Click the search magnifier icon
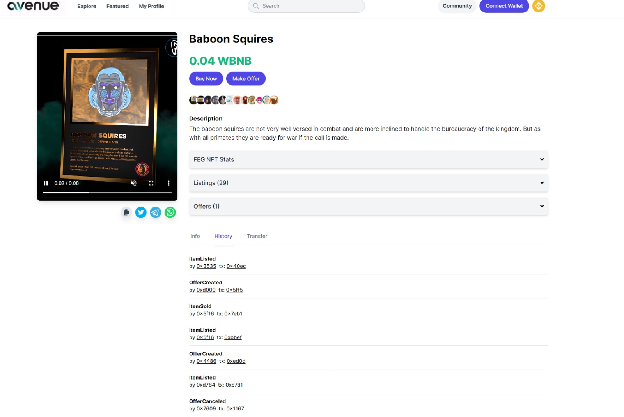 point(256,6)
